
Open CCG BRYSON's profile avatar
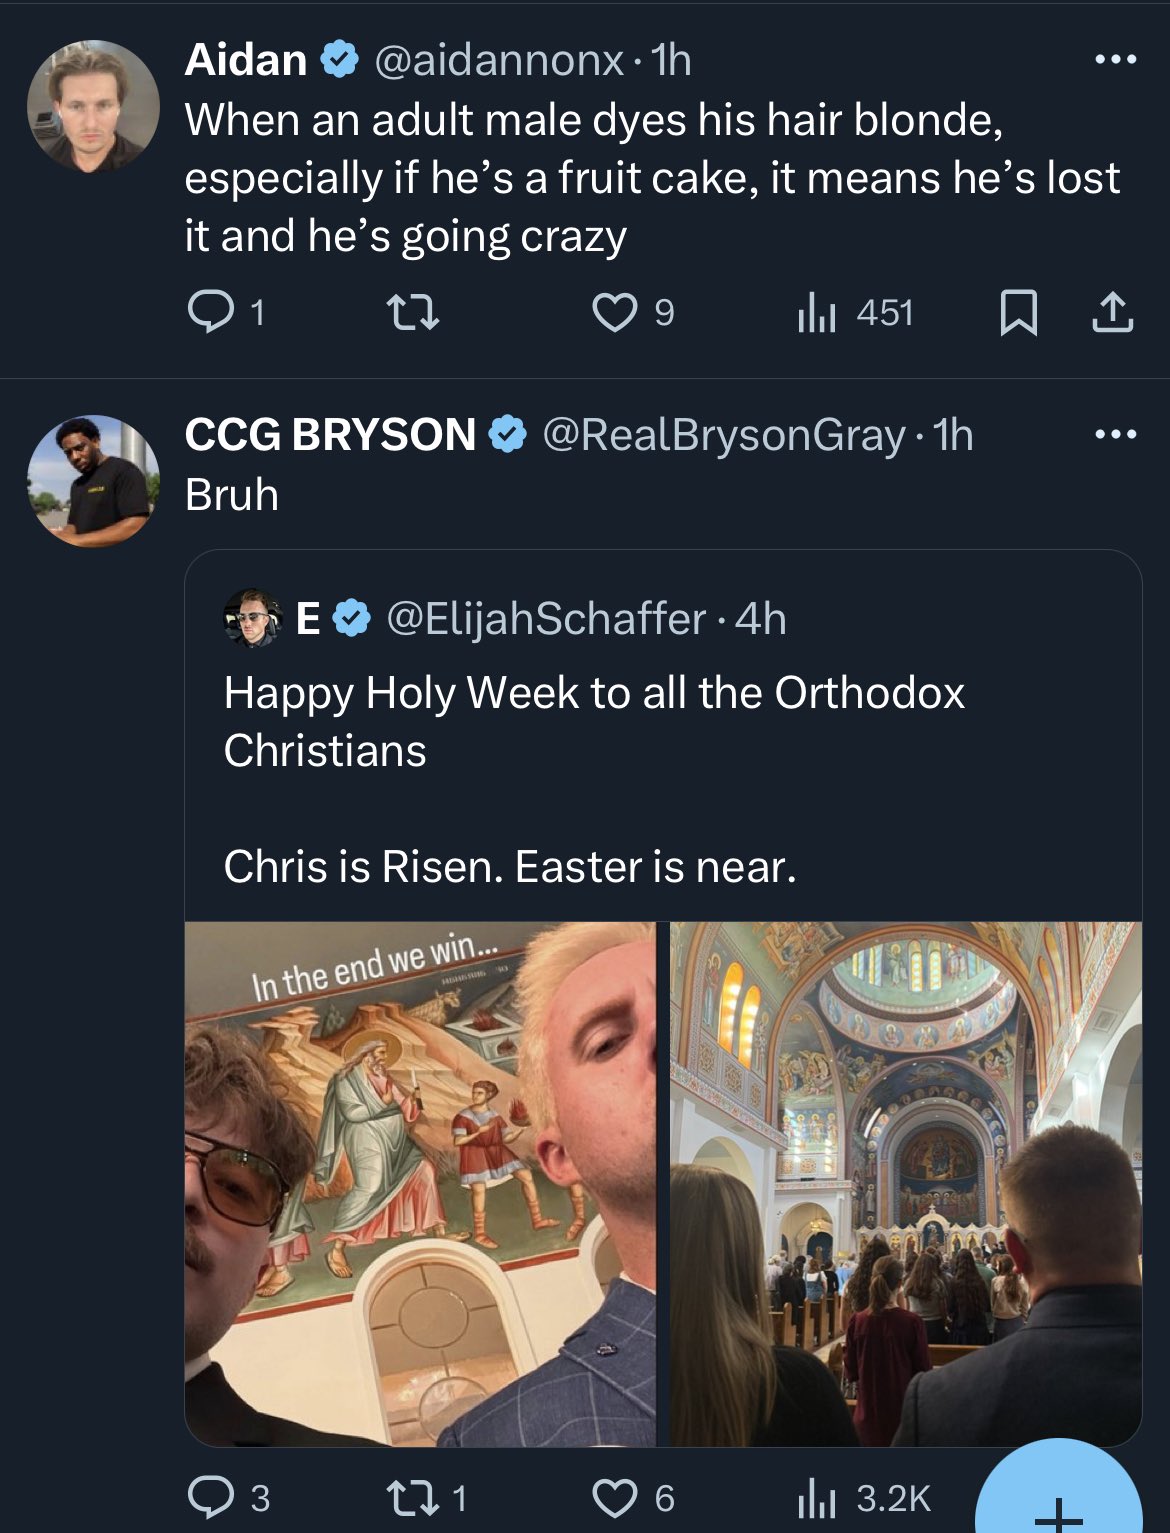click(93, 481)
